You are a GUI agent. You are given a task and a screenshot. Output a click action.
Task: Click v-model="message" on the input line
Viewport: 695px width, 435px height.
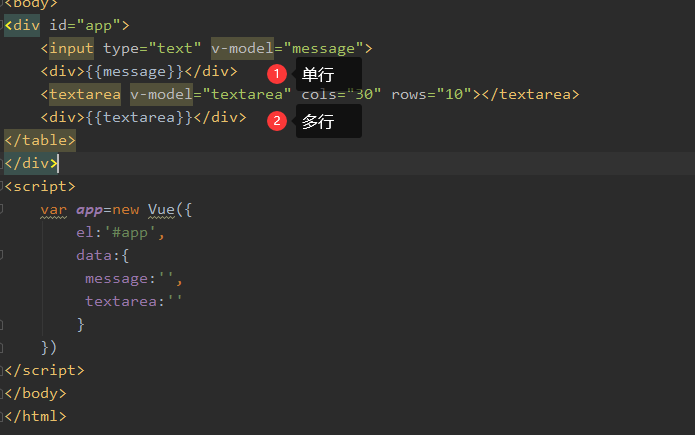click(287, 48)
